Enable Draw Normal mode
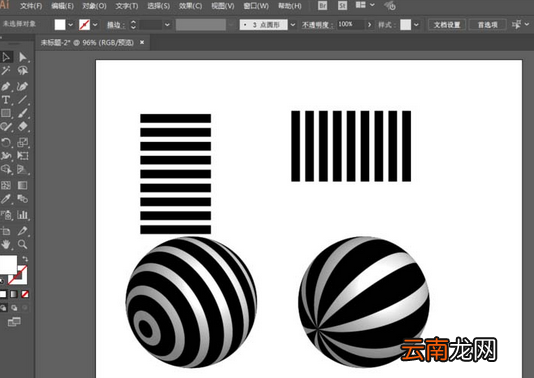Viewport: 534px width, 378px height. (x=3, y=308)
